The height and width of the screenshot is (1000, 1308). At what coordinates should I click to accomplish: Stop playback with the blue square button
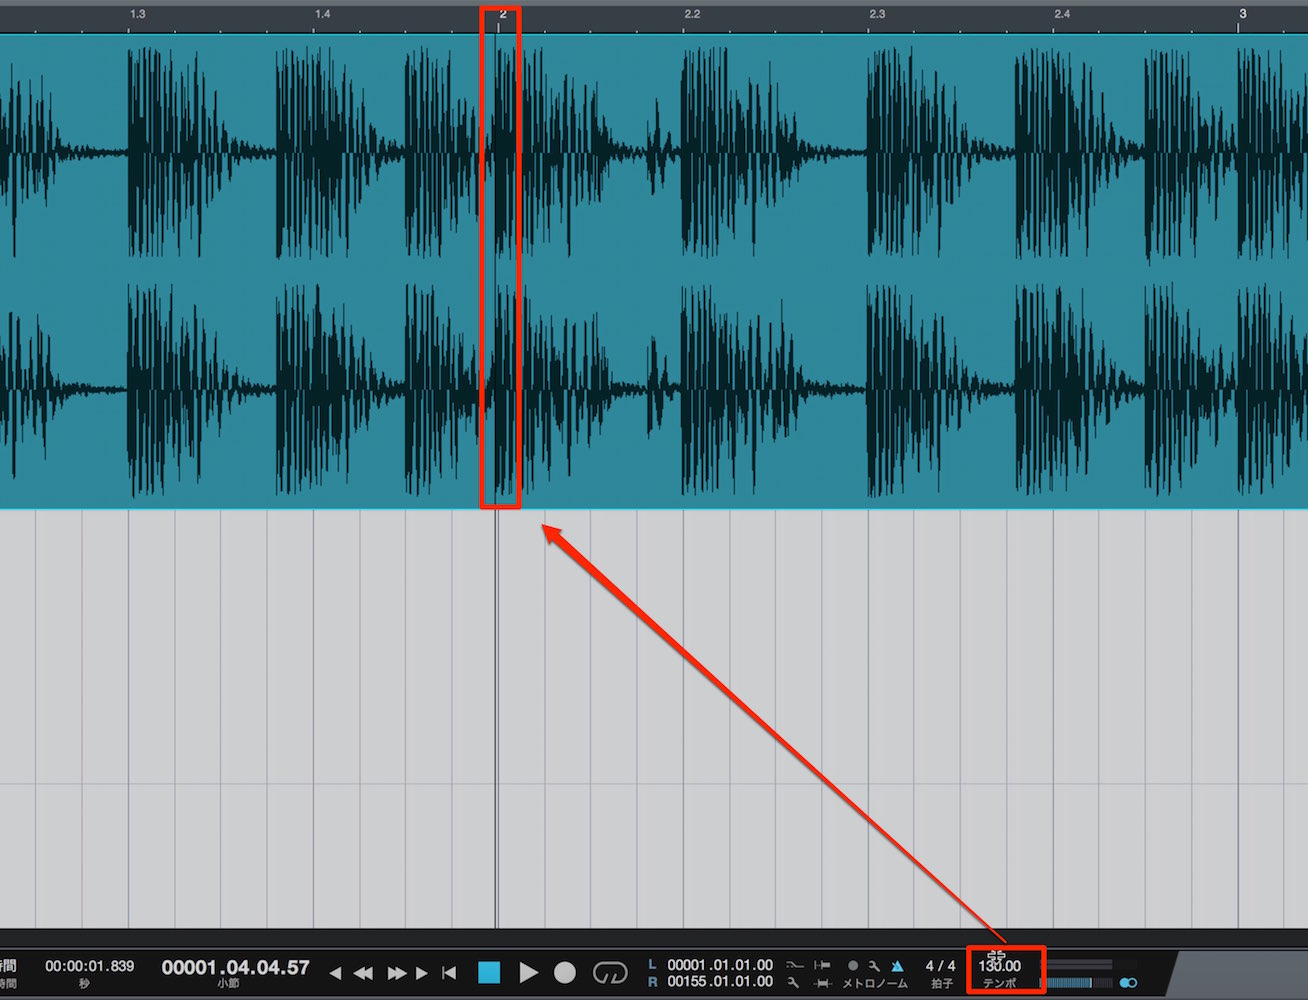coord(489,972)
